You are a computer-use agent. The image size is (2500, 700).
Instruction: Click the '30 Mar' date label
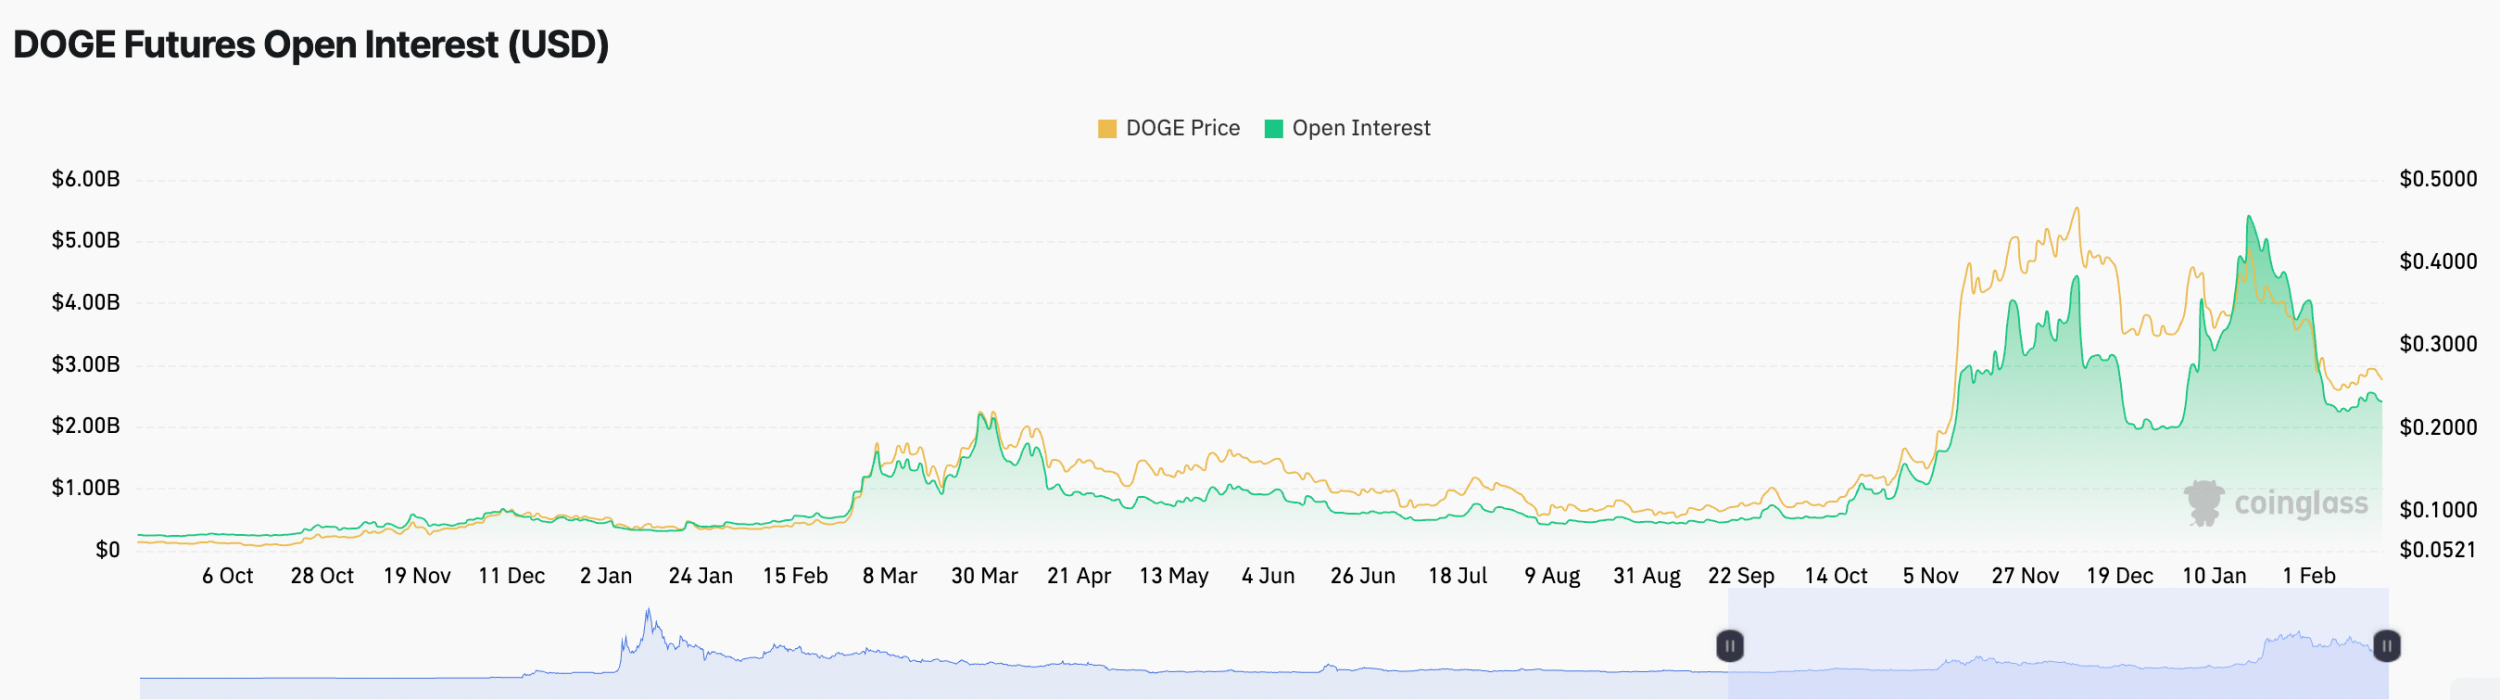(x=985, y=576)
